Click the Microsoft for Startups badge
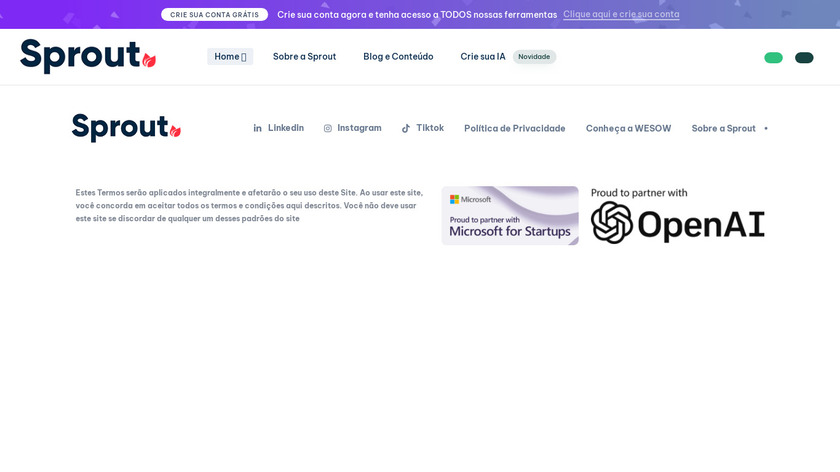The image size is (840, 472). (x=510, y=215)
